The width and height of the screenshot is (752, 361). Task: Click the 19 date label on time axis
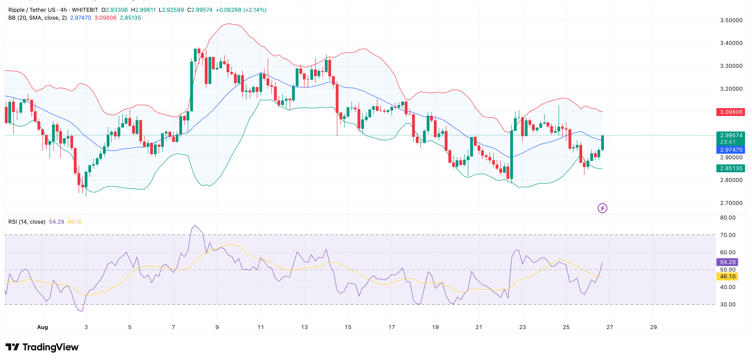tap(435, 327)
